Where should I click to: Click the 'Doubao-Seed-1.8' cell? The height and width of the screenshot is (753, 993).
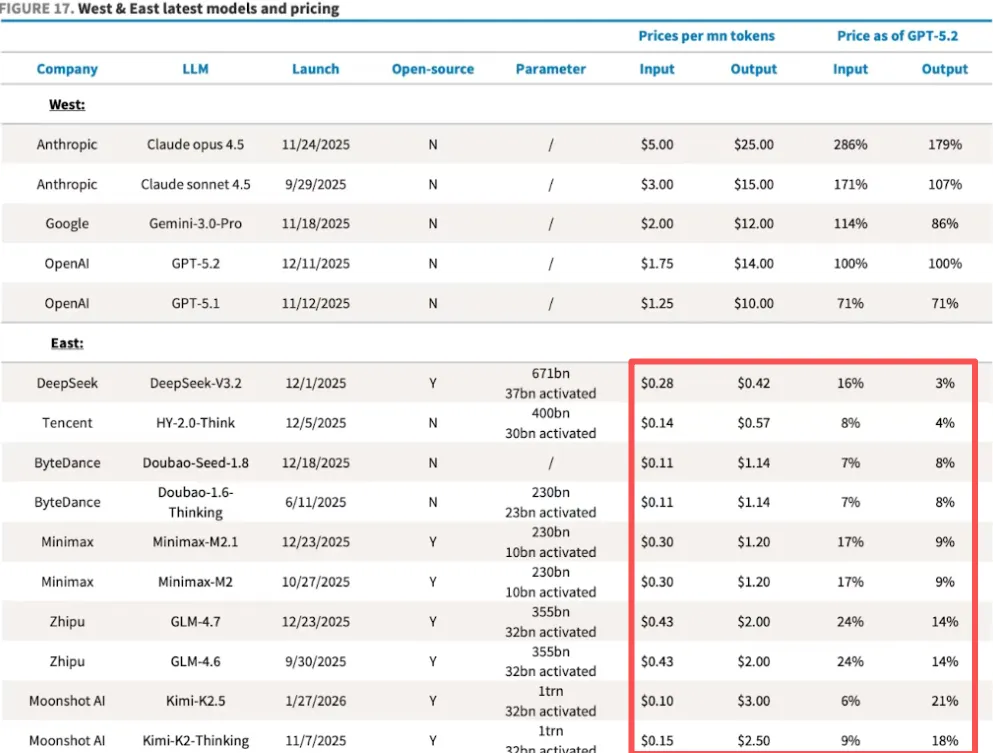pyautogui.click(x=195, y=463)
